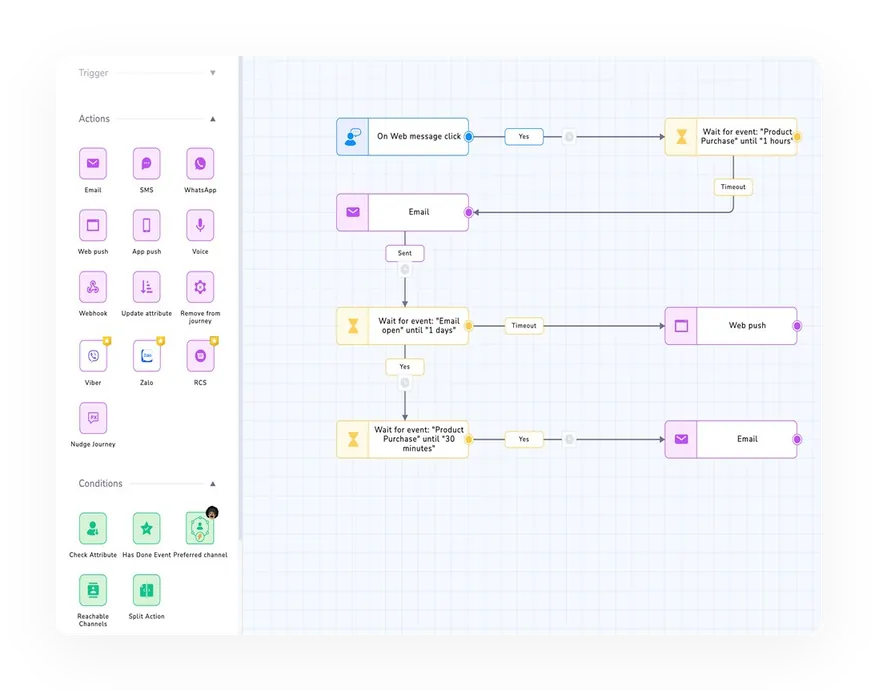
Task: Select the On Web message click trigger node
Action: point(403,136)
